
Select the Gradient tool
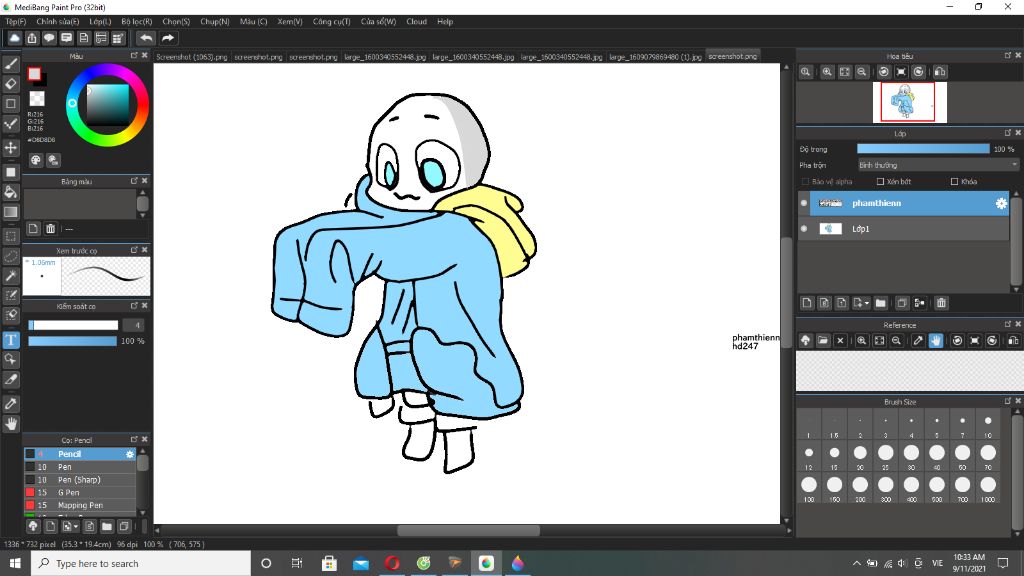click(x=11, y=212)
